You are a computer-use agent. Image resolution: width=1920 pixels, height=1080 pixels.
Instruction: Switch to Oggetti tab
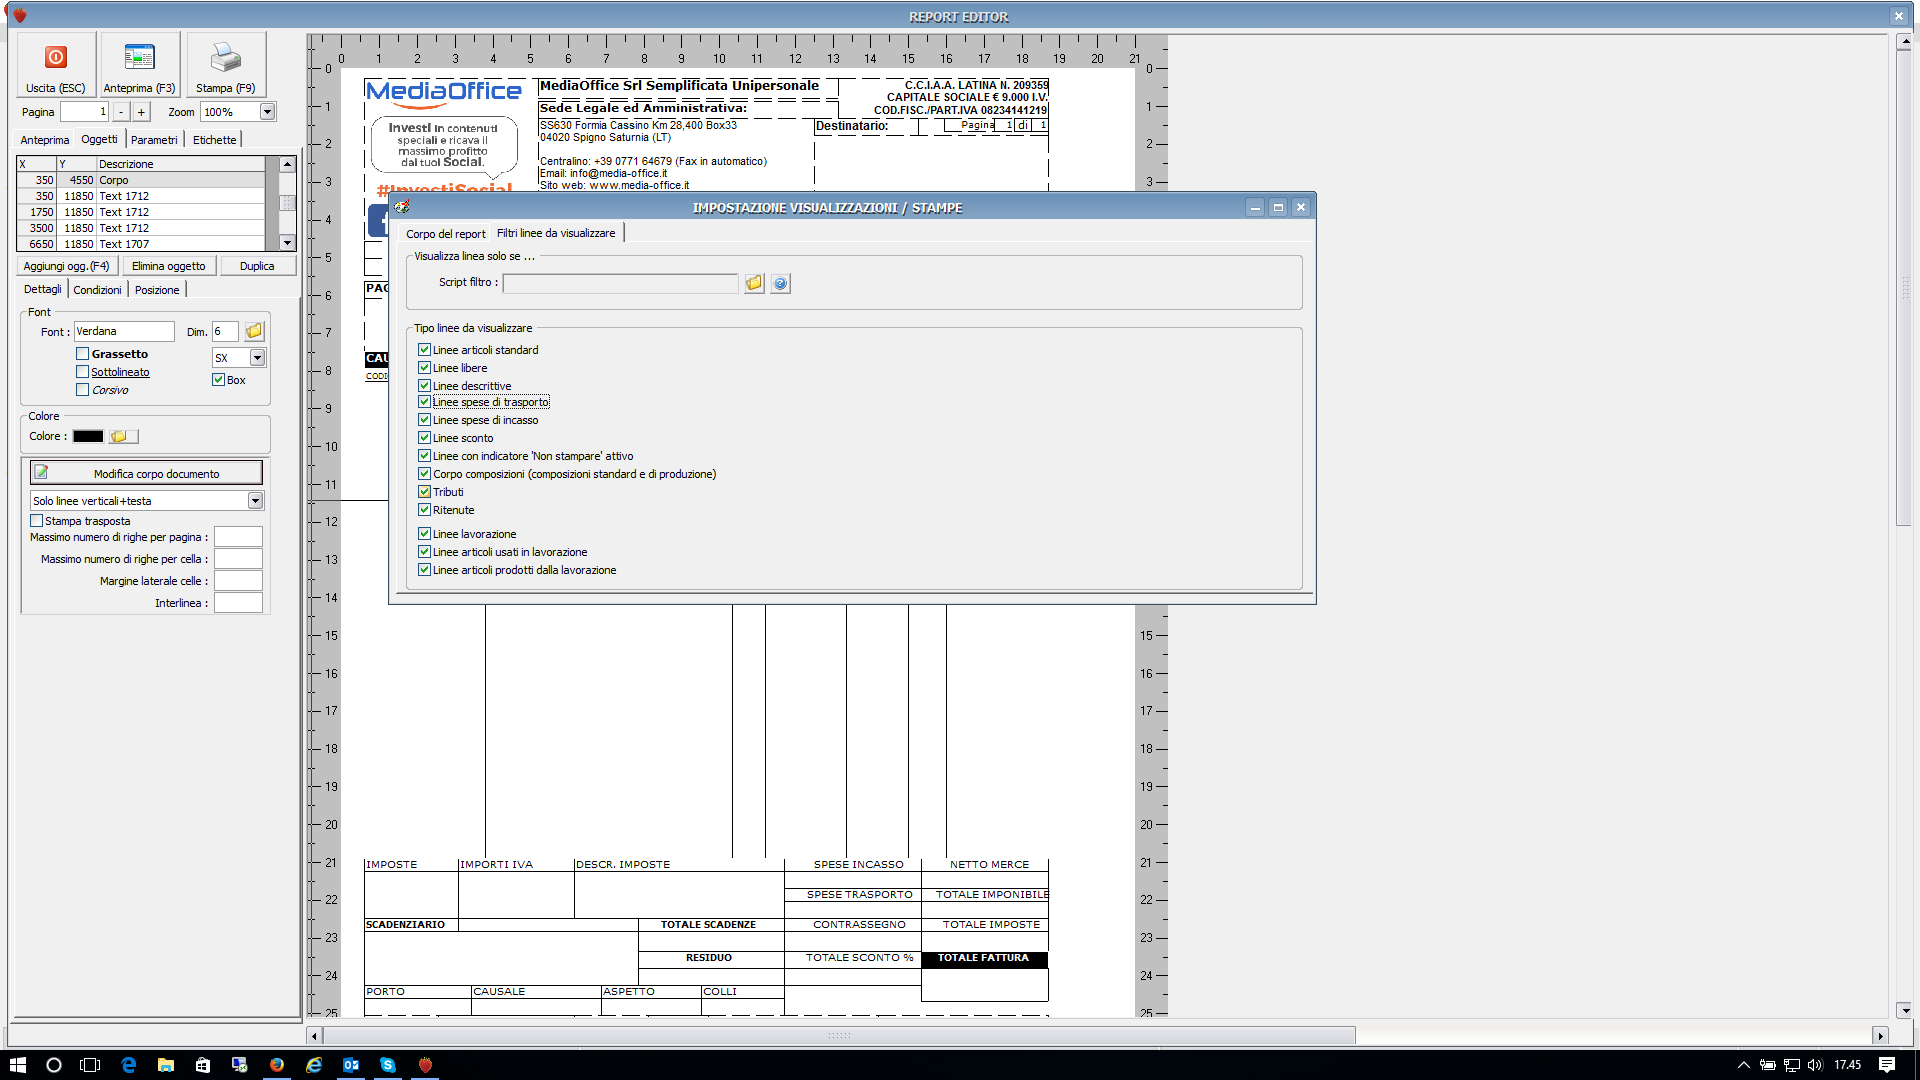pyautogui.click(x=99, y=139)
